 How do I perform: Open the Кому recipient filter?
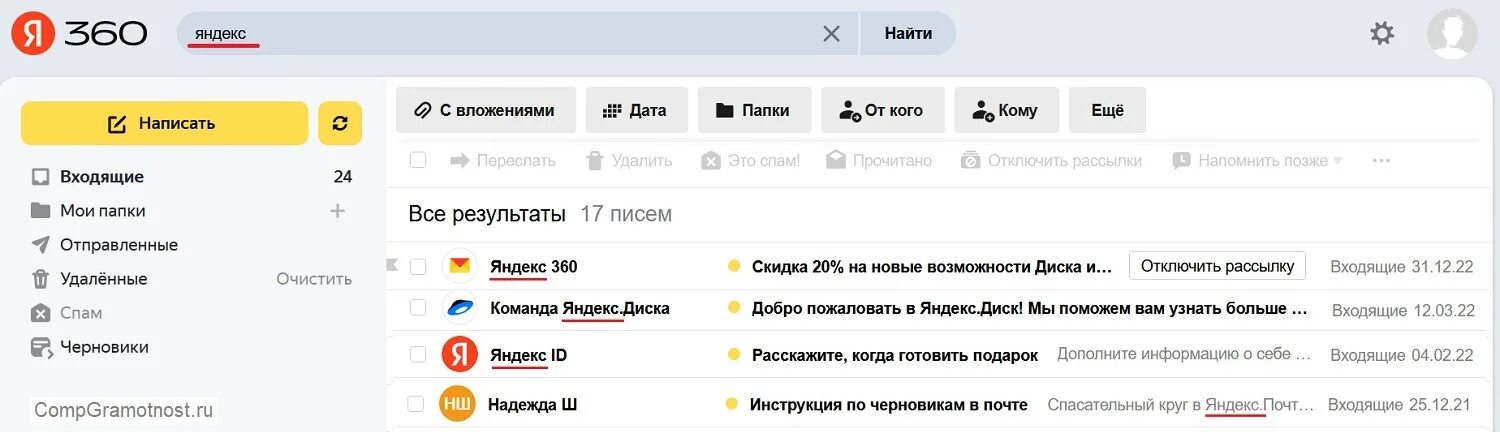coord(1005,110)
